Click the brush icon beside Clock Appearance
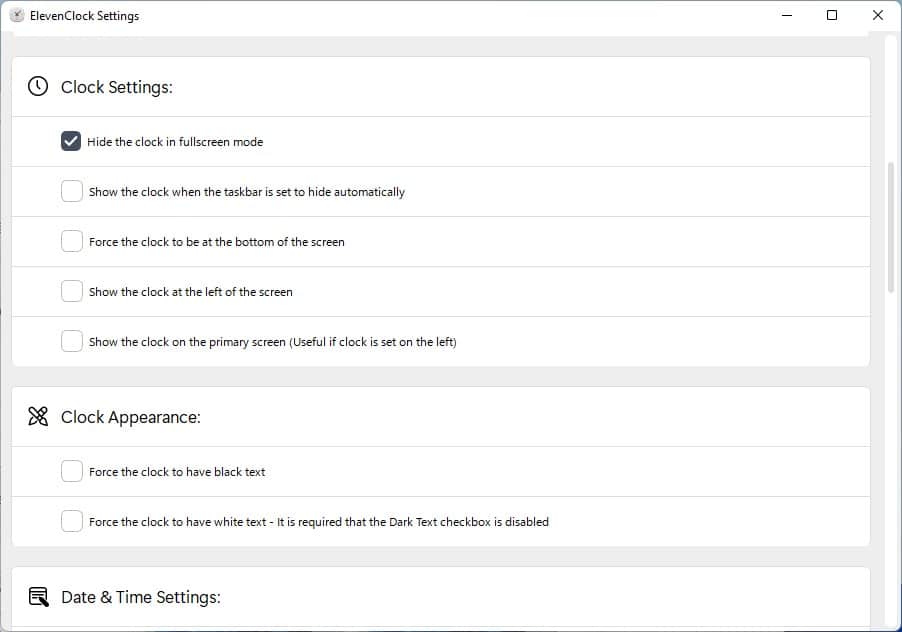 (x=38, y=417)
